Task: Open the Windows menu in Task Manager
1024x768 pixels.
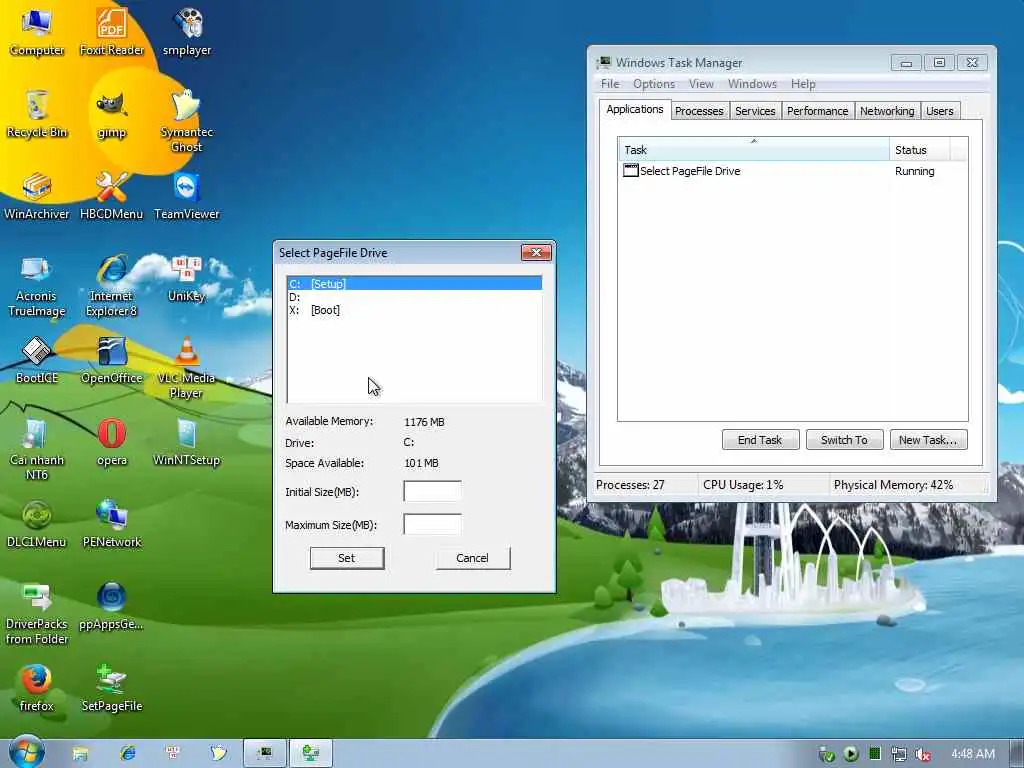Action: [752, 84]
